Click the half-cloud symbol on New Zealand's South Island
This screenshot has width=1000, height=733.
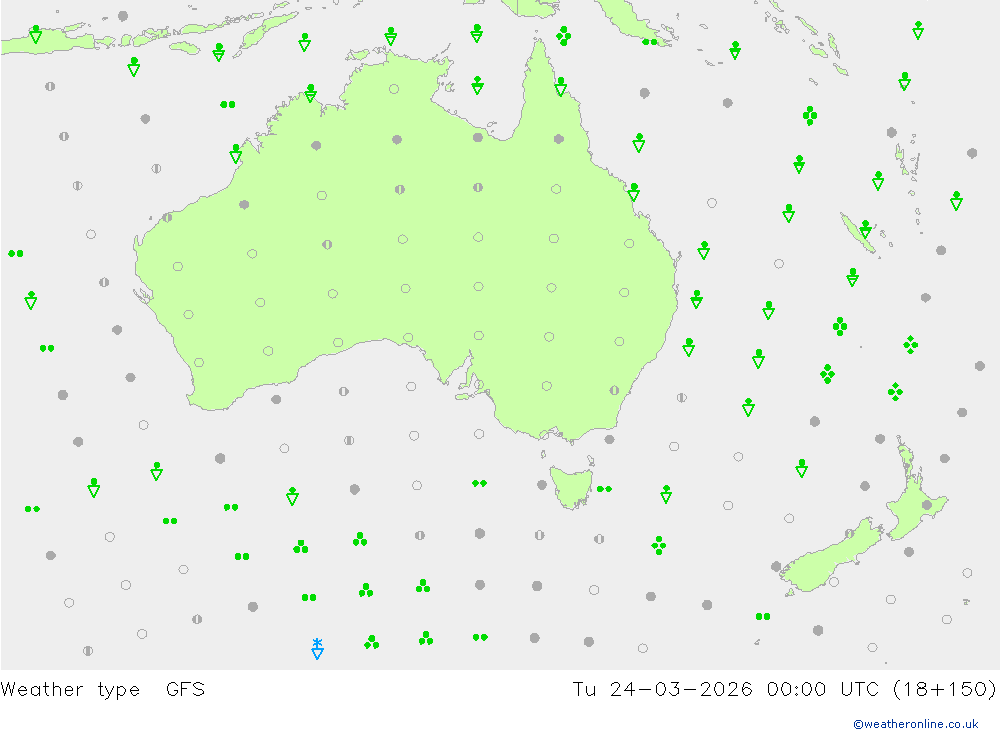849,533
